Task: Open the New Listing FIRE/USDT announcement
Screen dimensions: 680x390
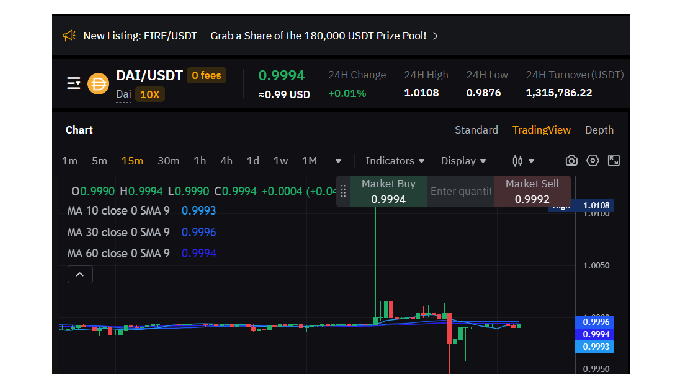Action: (140, 36)
